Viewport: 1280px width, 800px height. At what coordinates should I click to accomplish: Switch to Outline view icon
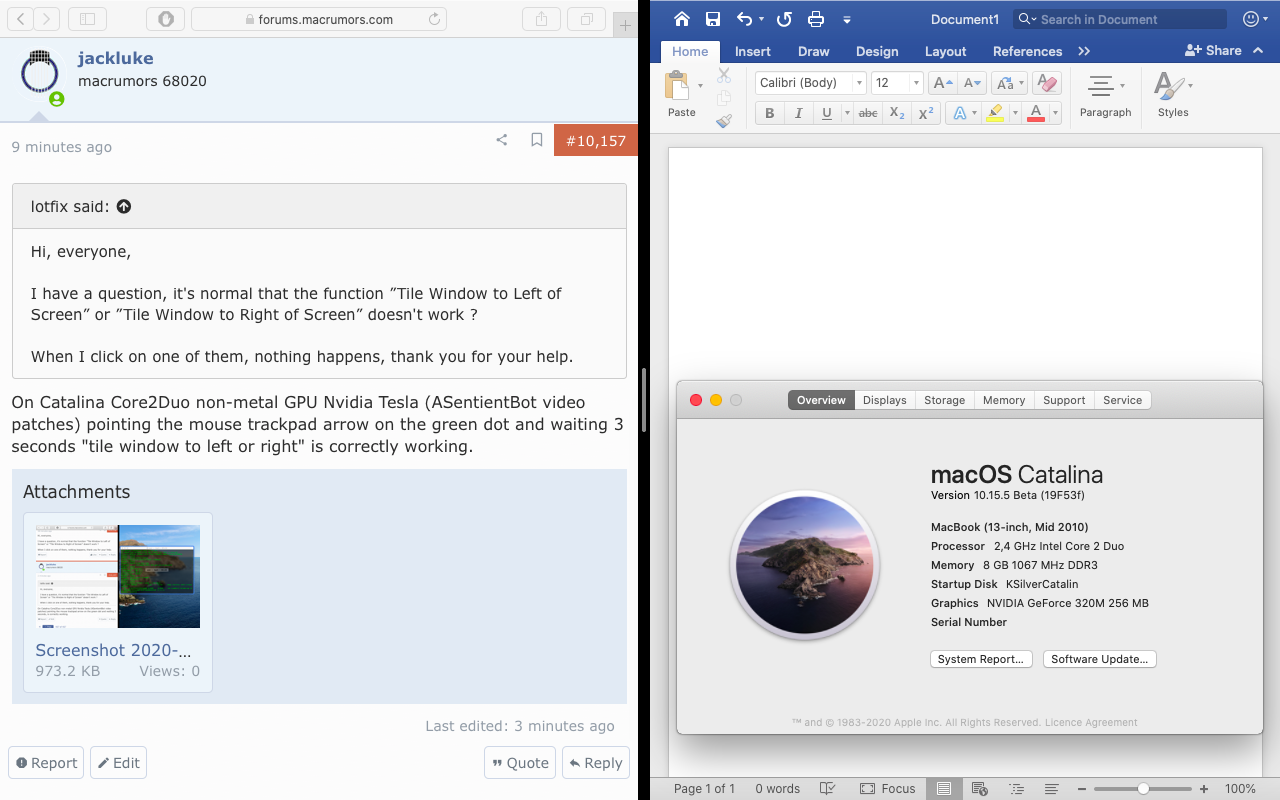pyautogui.click(x=1016, y=788)
